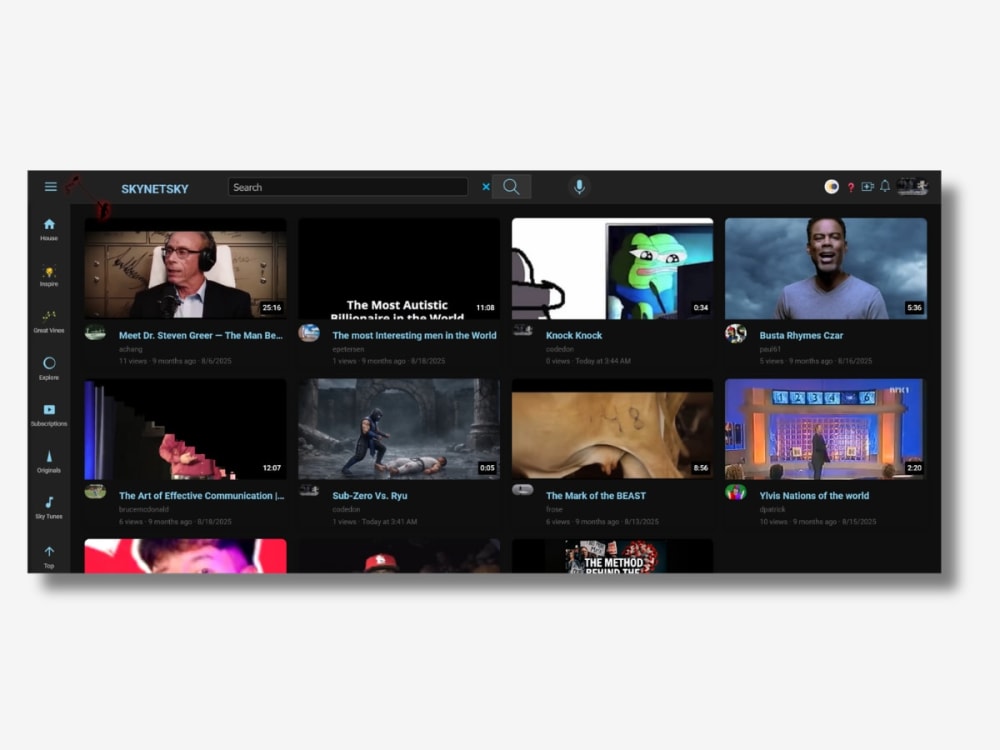Image resolution: width=1000 pixels, height=750 pixels.
Task: Open 'Meet Dr. Steven Greer' title link
Action: 200,335
